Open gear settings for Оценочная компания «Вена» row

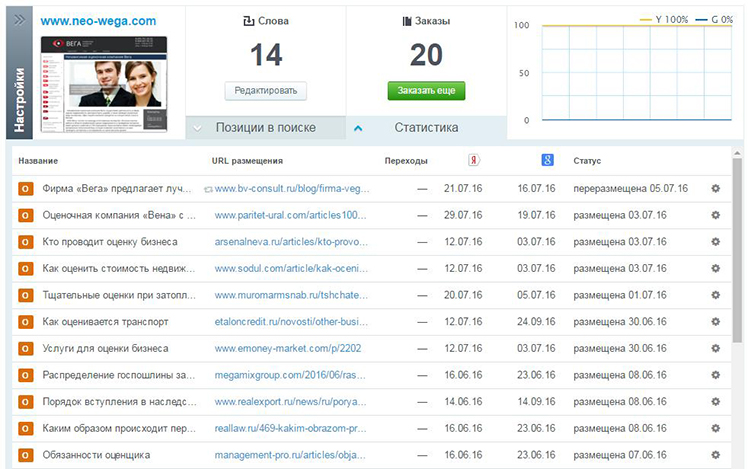[715, 215]
